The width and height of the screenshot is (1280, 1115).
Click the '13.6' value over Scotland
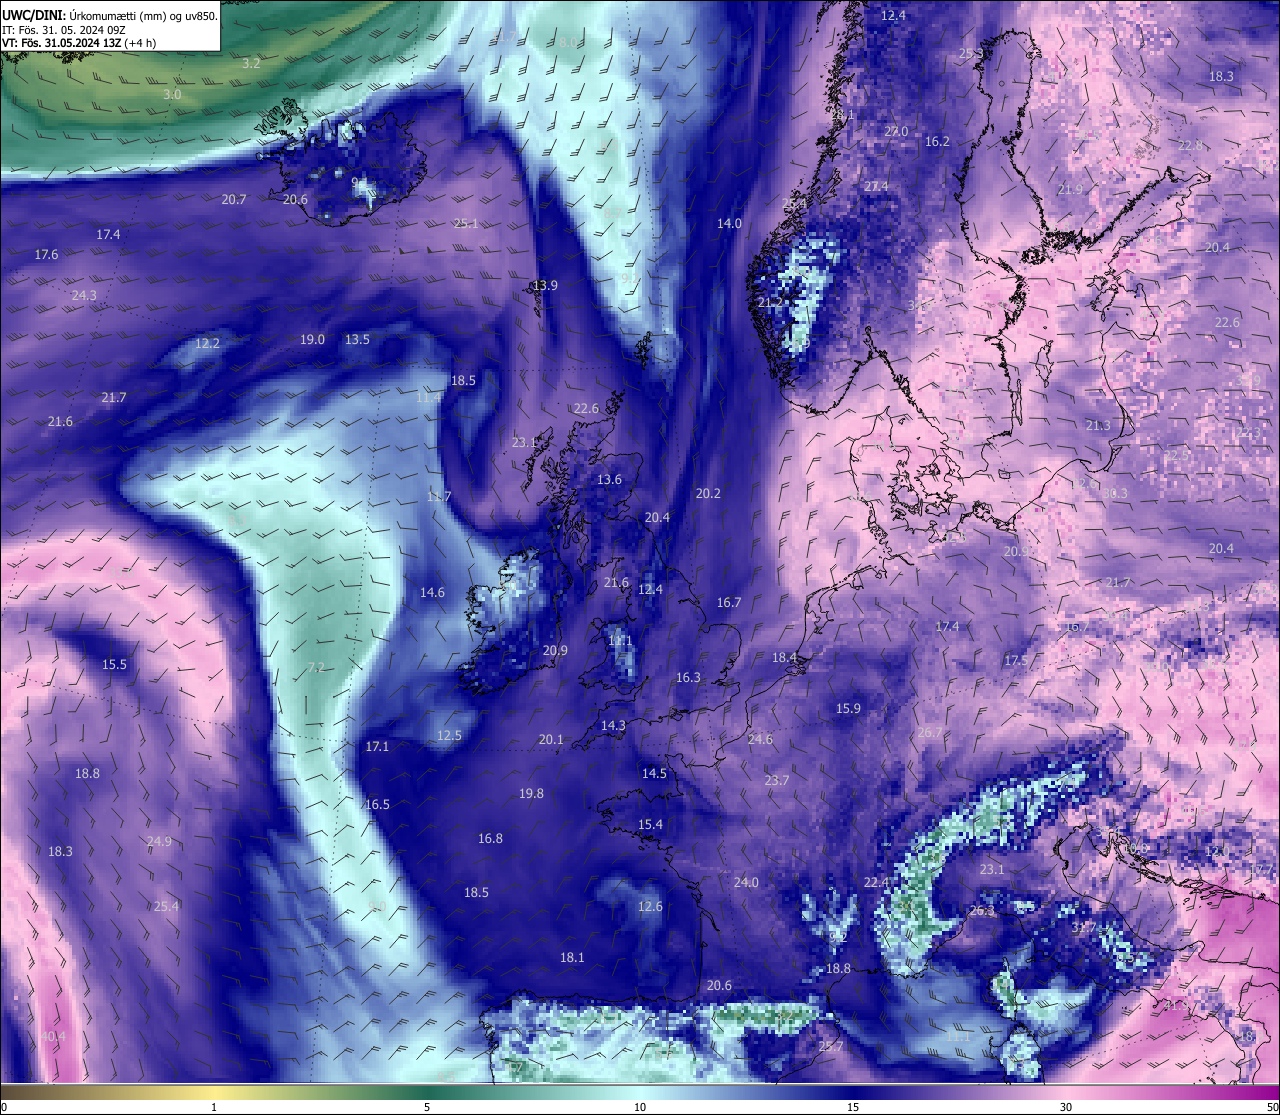point(609,480)
